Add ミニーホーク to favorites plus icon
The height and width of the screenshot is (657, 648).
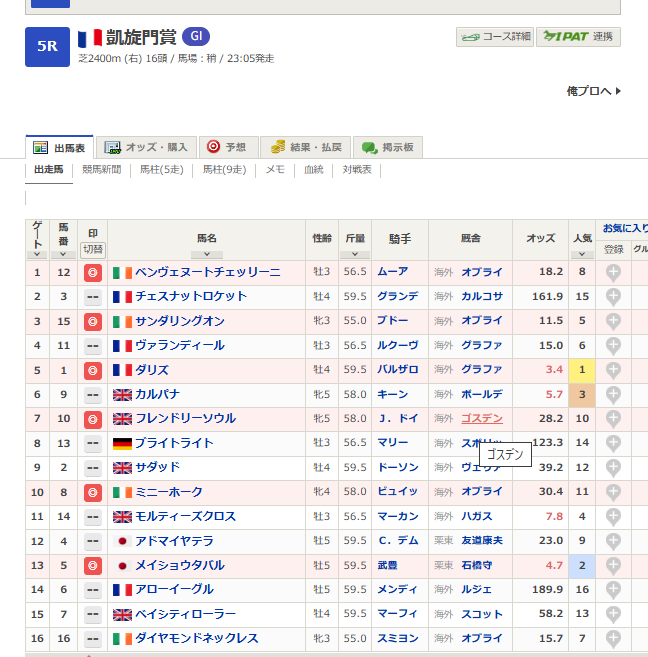coord(613,492)
